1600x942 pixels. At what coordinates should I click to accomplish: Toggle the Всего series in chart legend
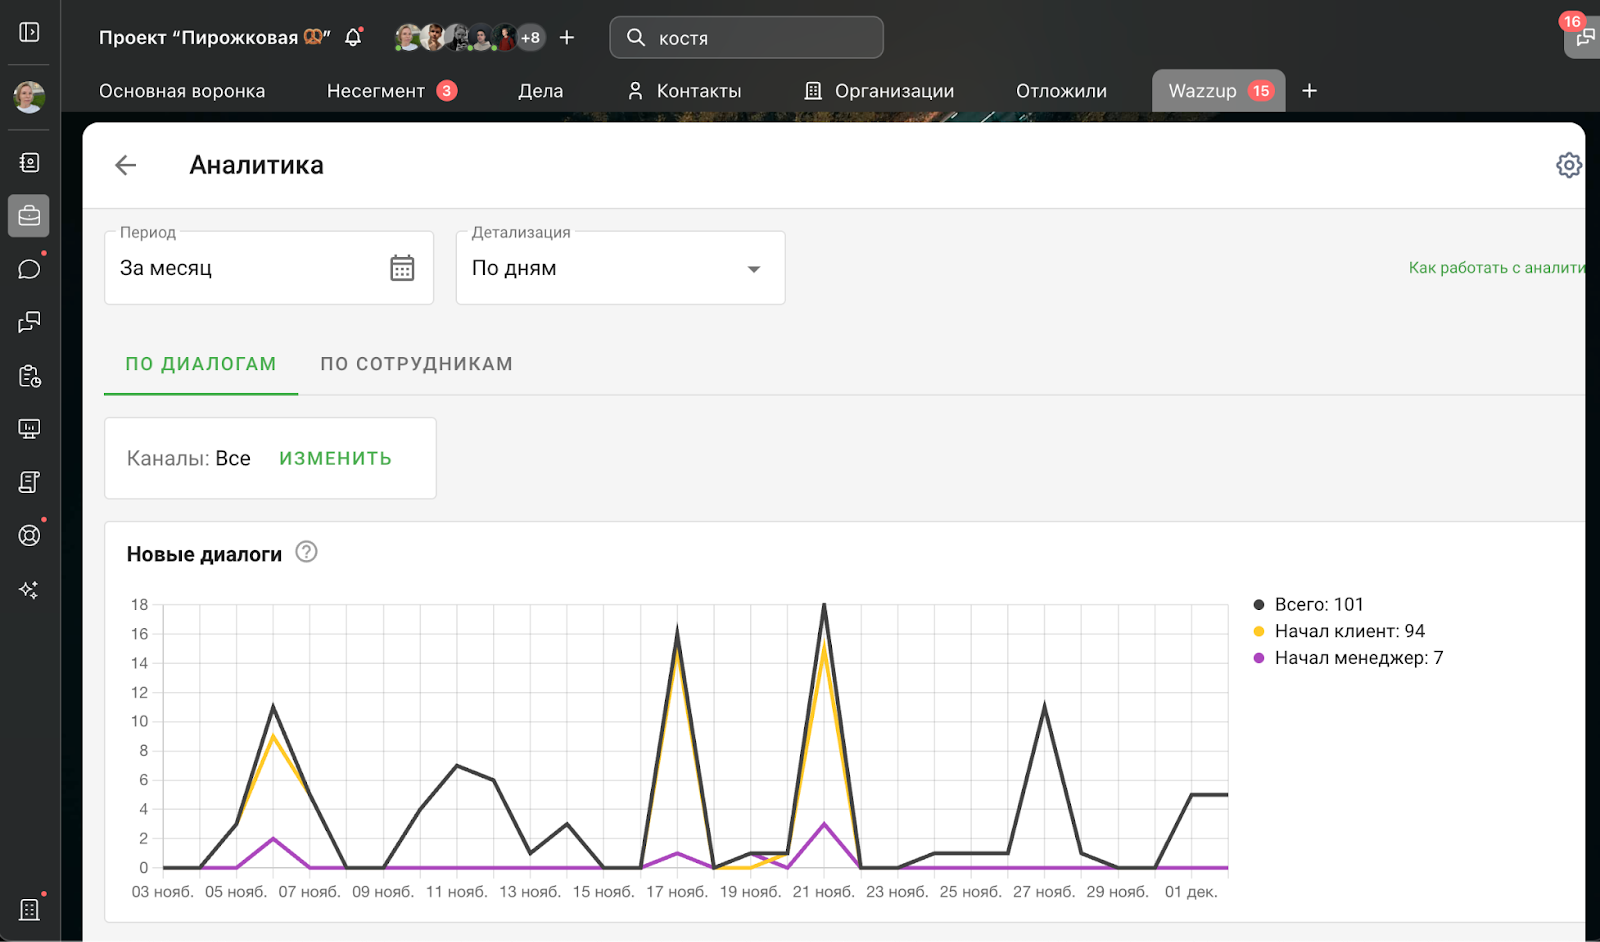pyautogui.click(x=1317, y=604)
